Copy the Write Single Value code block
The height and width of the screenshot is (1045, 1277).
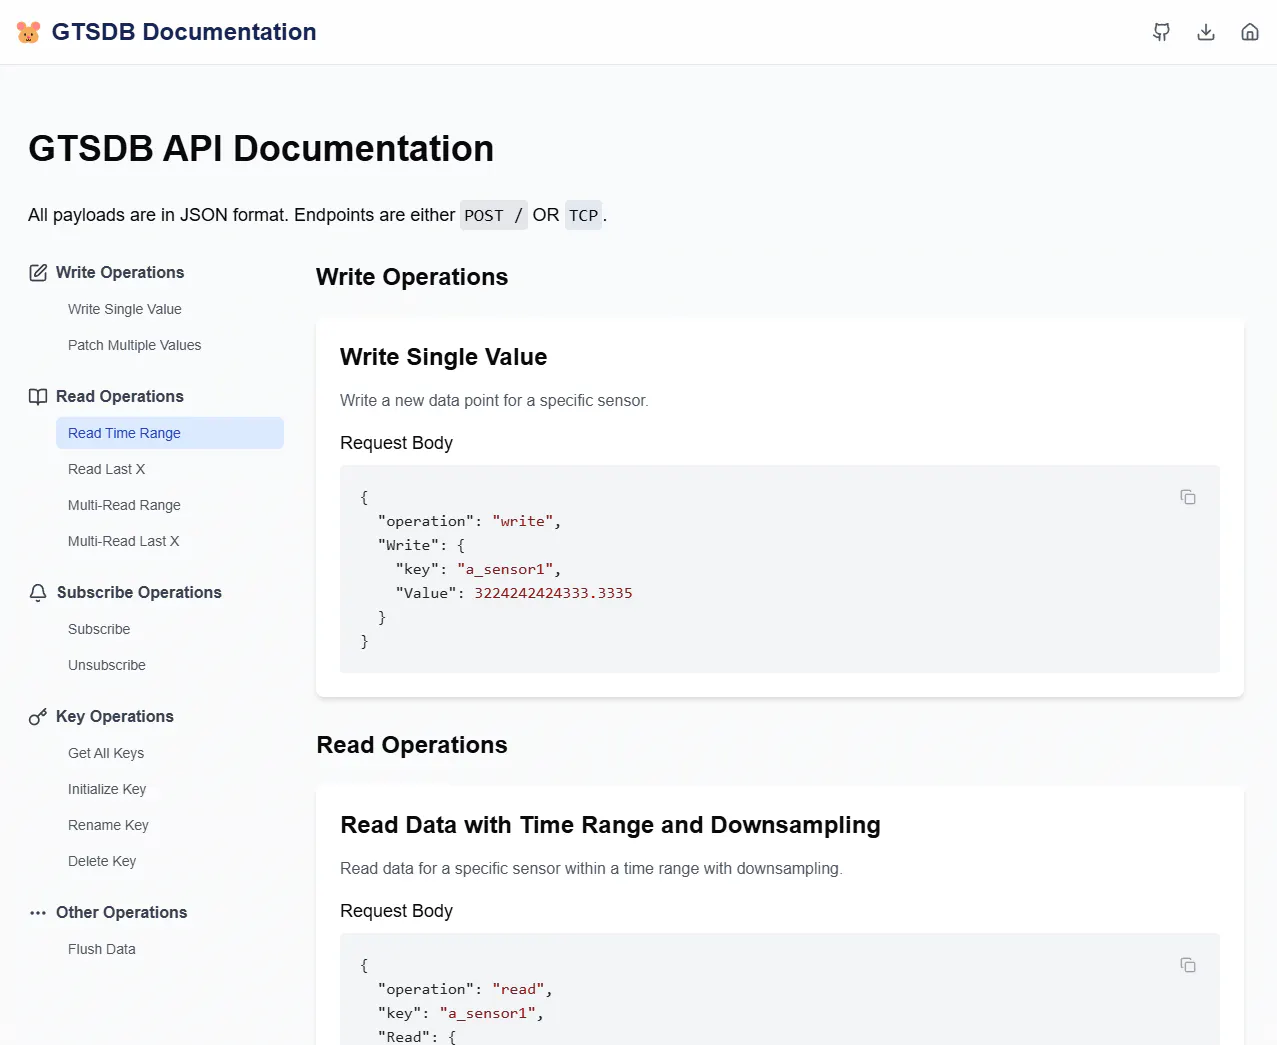point(1188,497)
